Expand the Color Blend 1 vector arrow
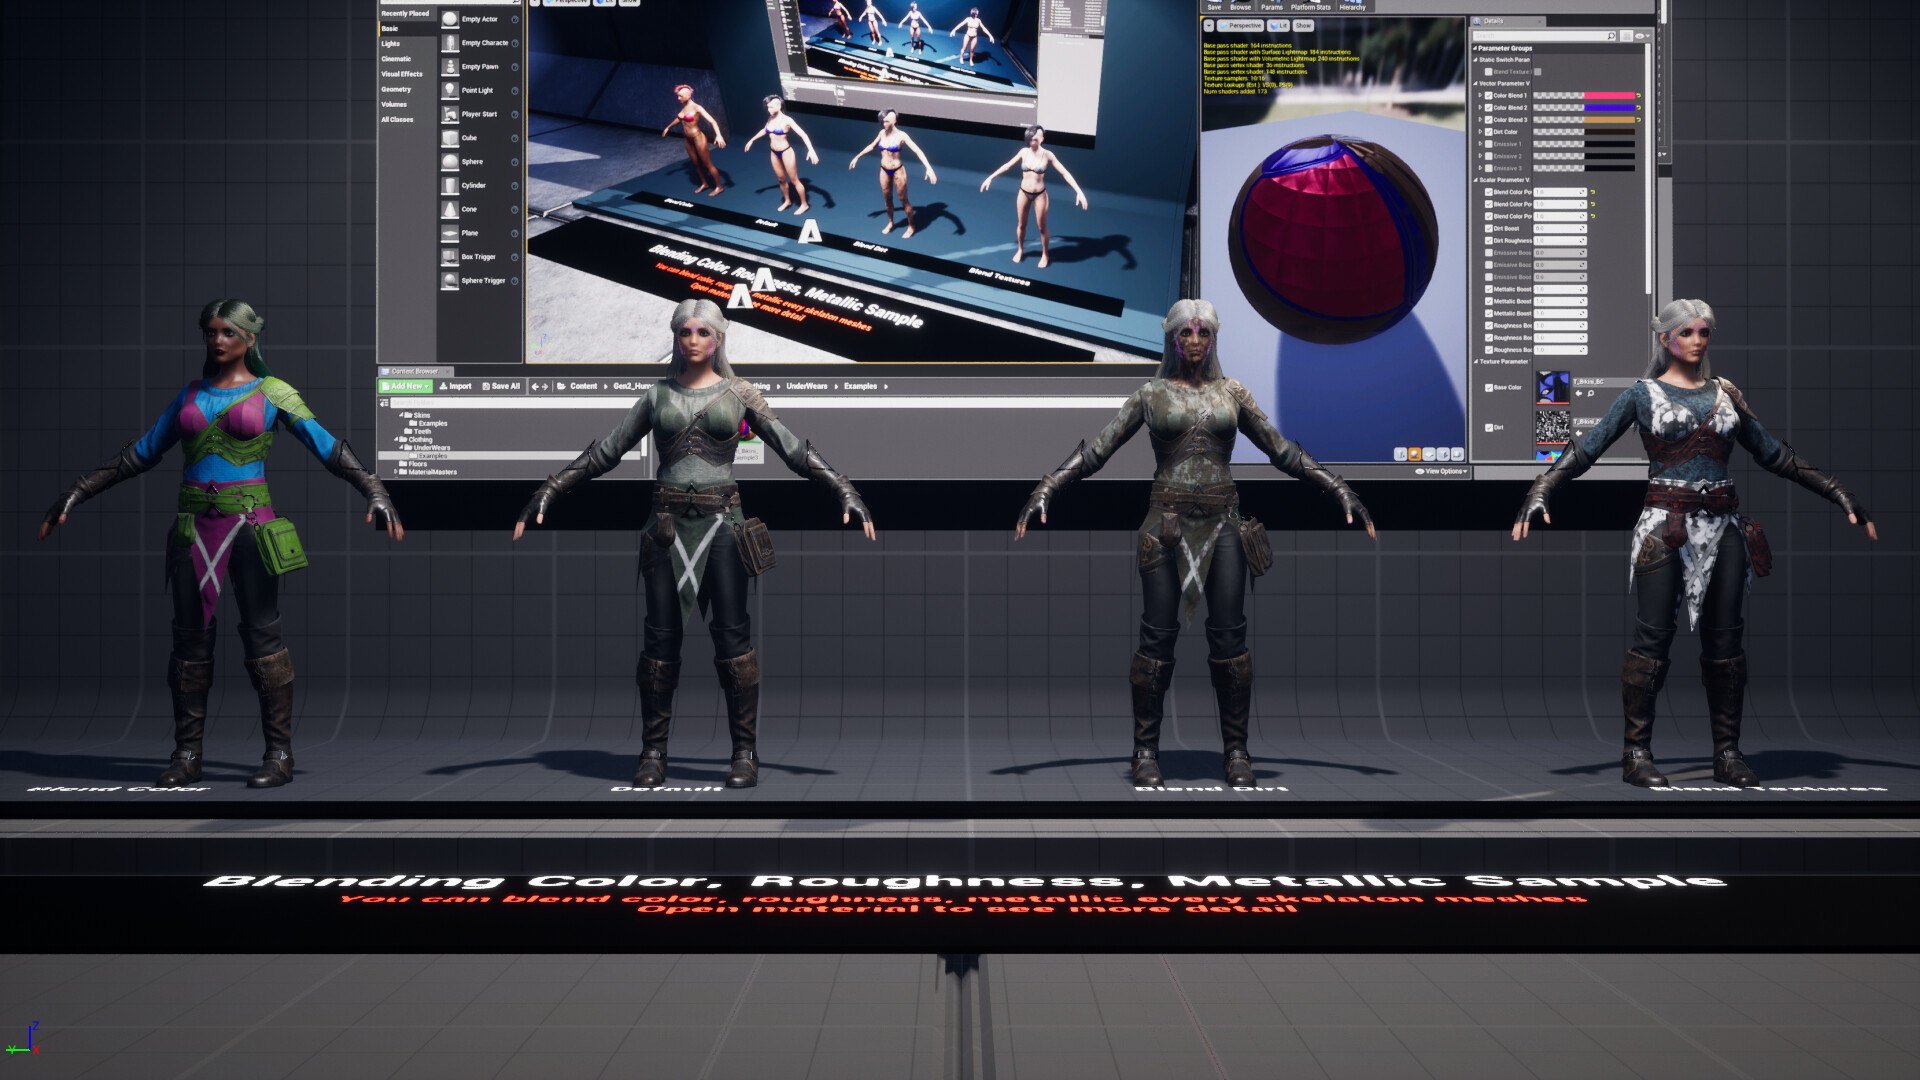The height and width of the screenshot is (1080, 1920). point(1480,96)
